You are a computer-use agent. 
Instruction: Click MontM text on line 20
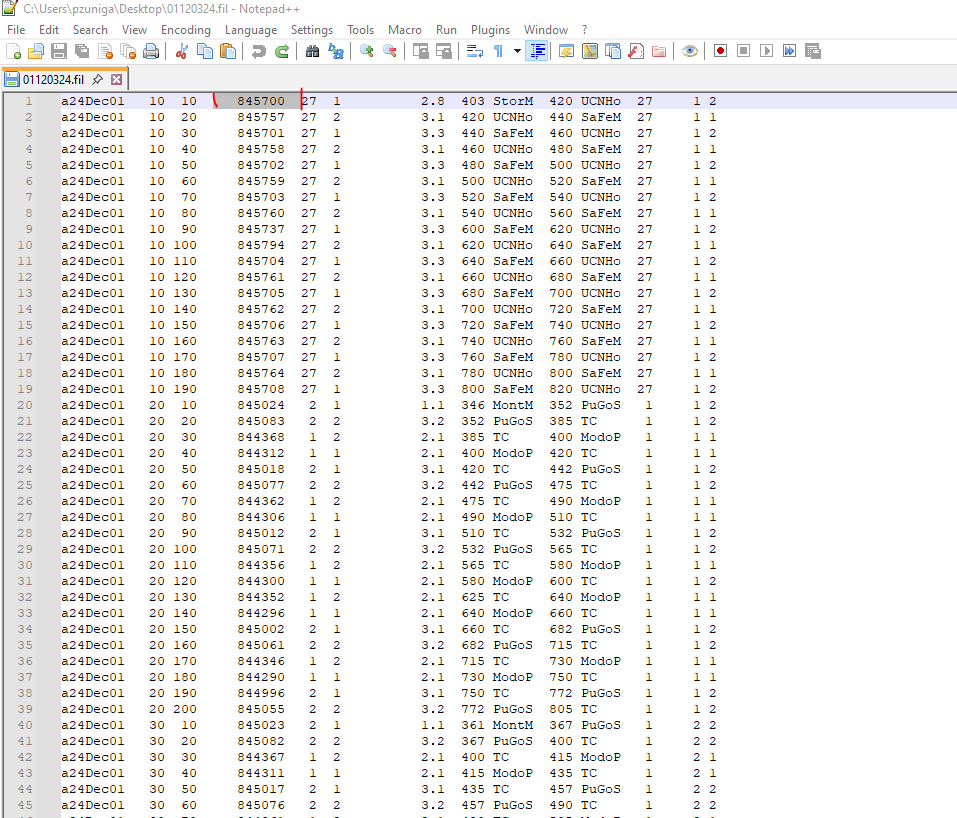click(513, 405)
